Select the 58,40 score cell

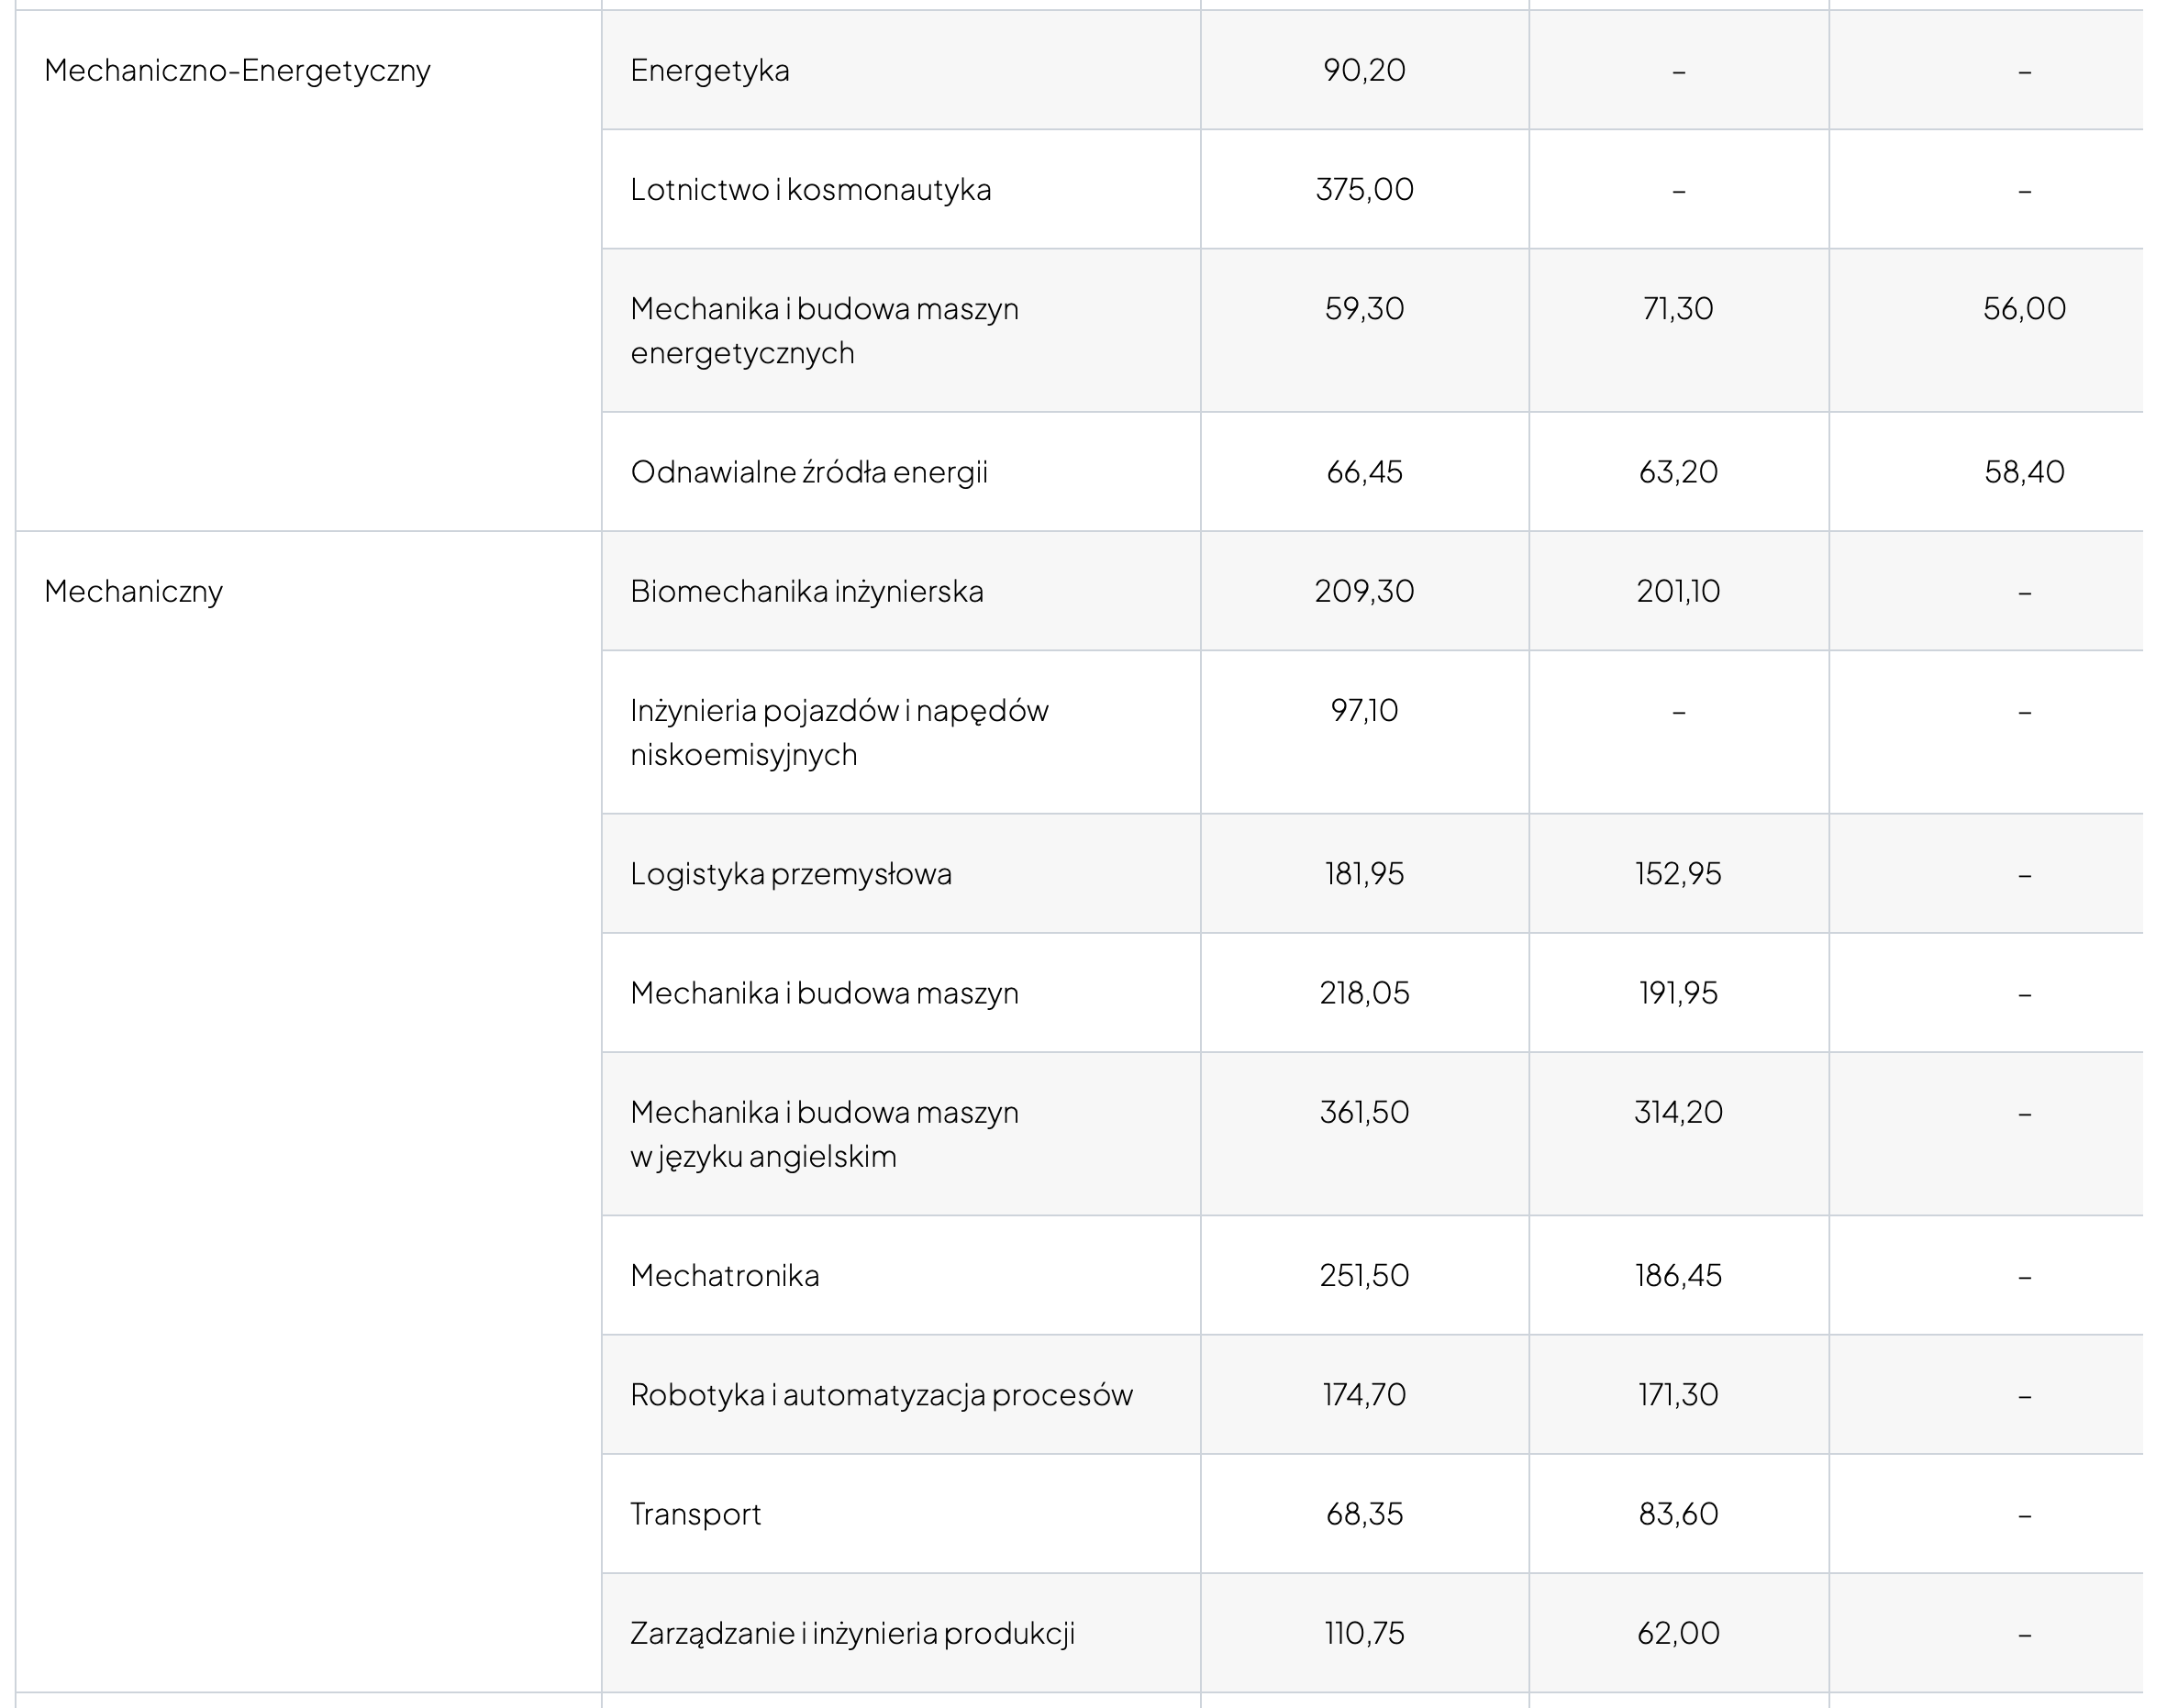coord(2024,472)
